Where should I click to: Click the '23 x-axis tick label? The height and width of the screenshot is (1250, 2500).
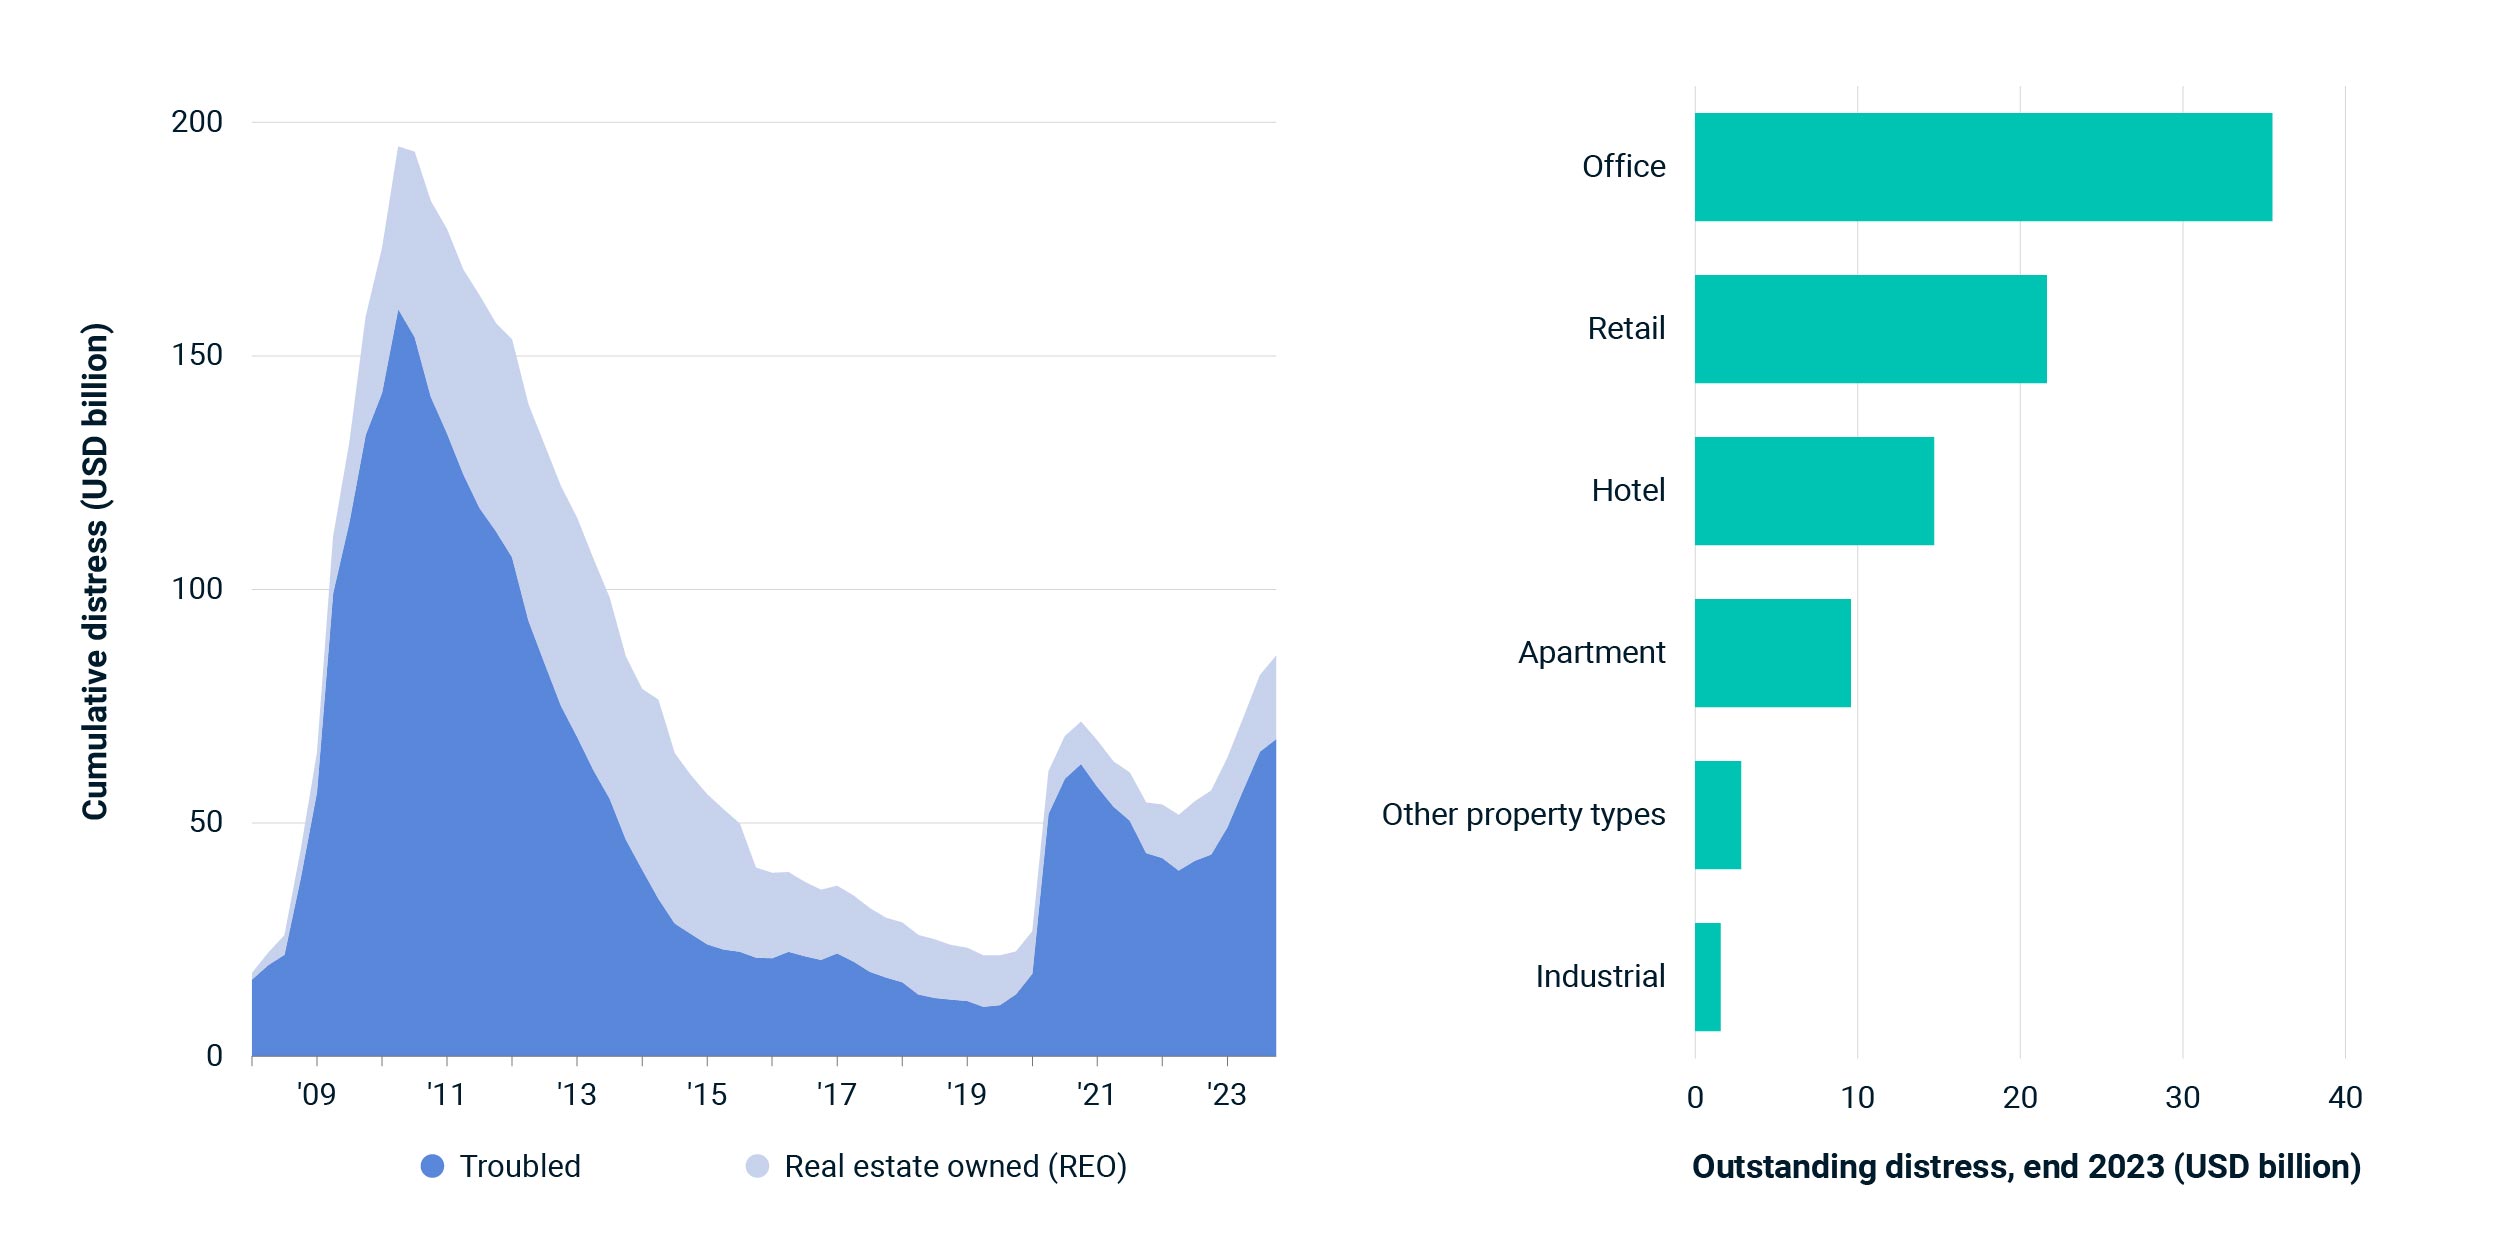click(x=1227, y=1095)
